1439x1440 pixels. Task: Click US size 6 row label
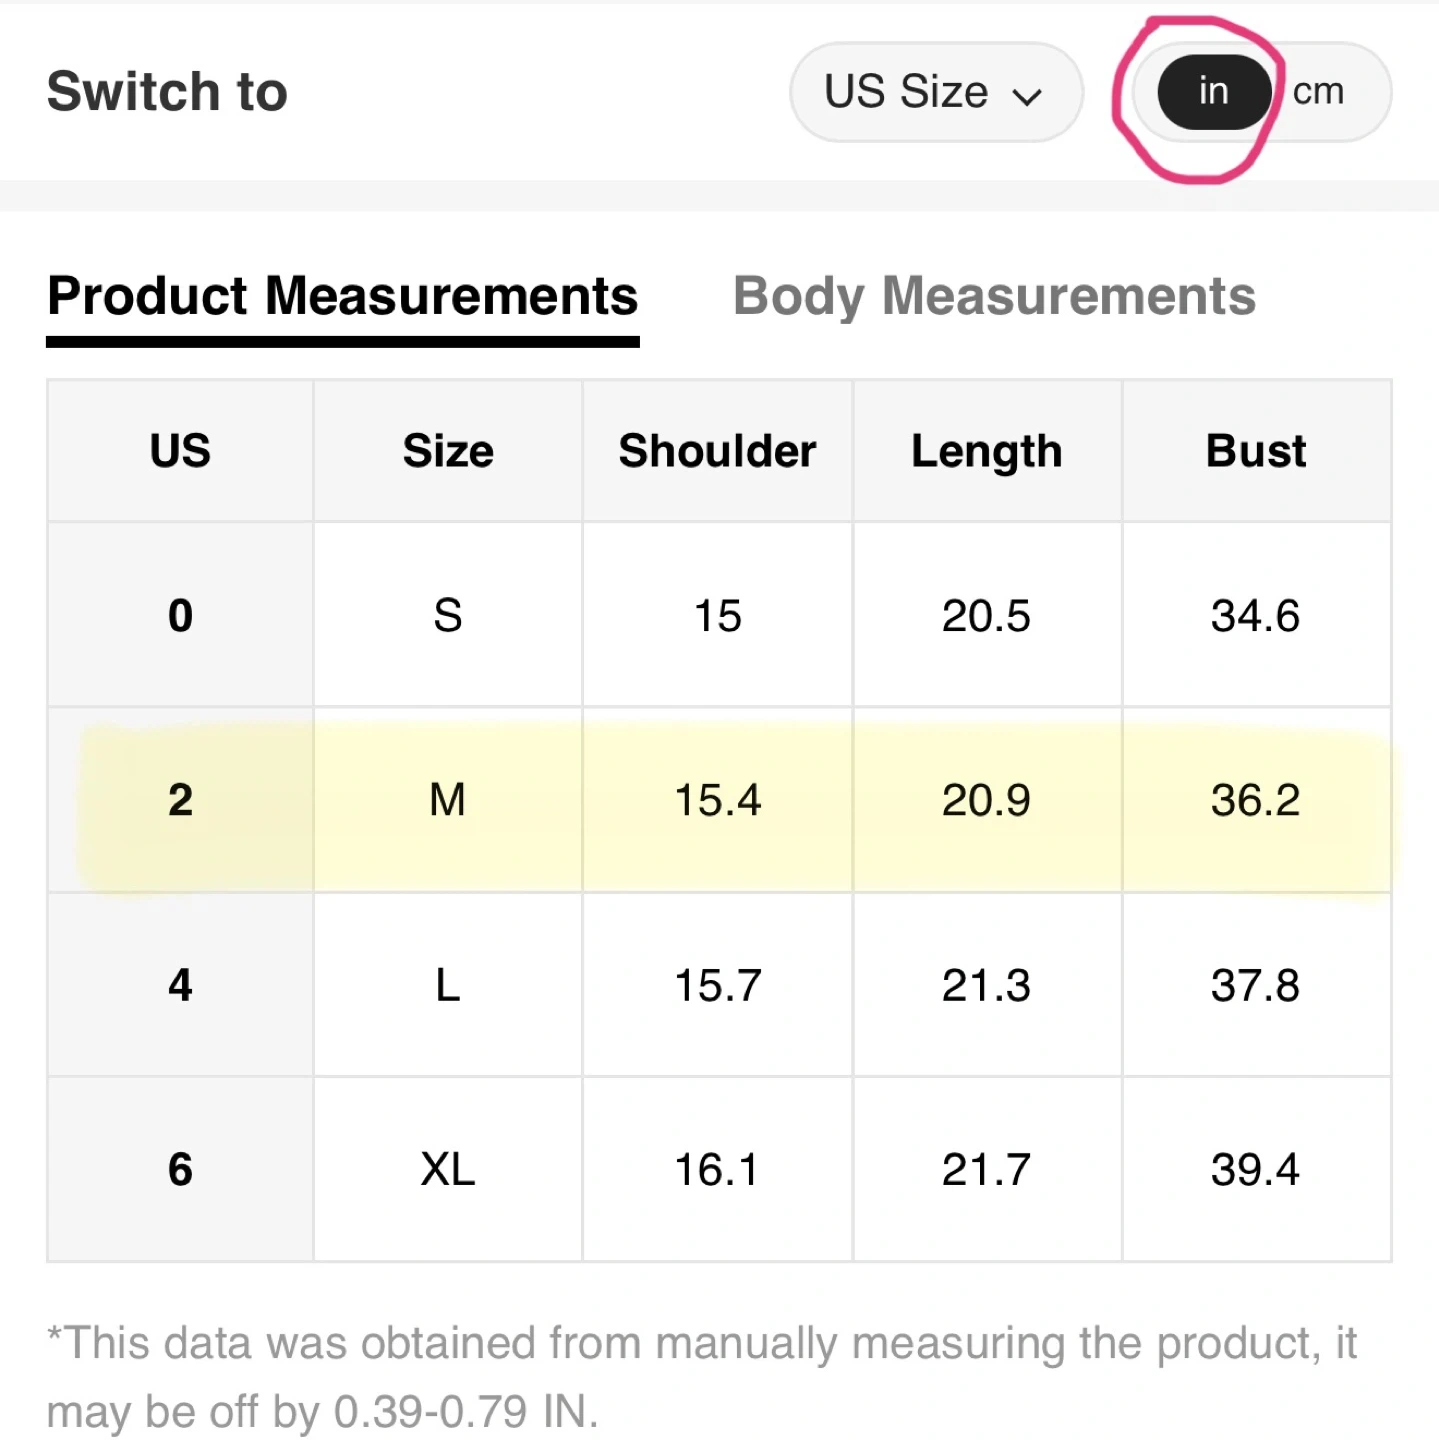click(x=180, y=1169)
